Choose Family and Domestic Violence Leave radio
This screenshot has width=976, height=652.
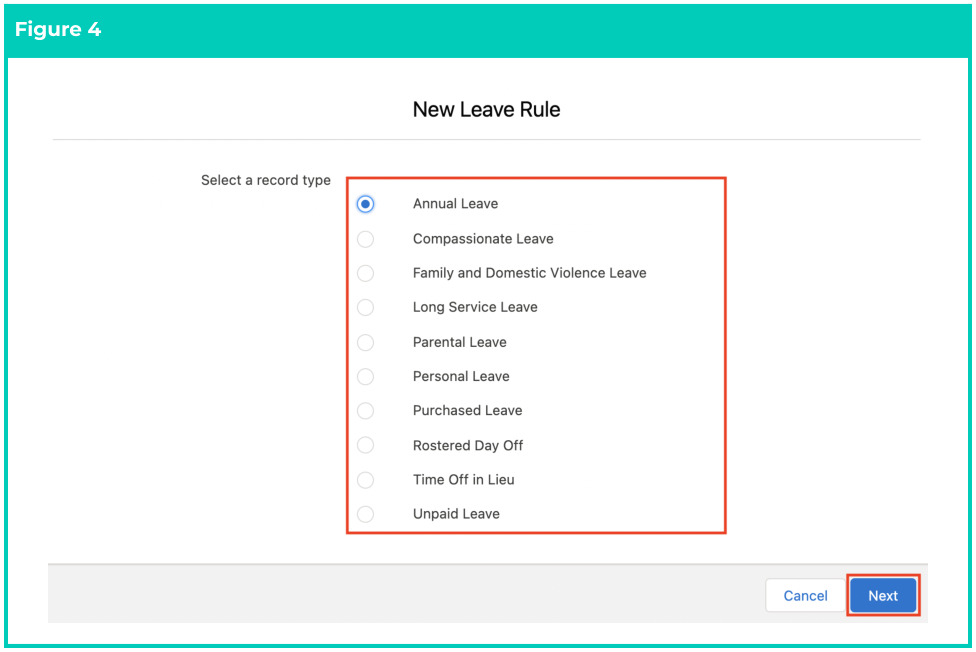pos(365,273)
